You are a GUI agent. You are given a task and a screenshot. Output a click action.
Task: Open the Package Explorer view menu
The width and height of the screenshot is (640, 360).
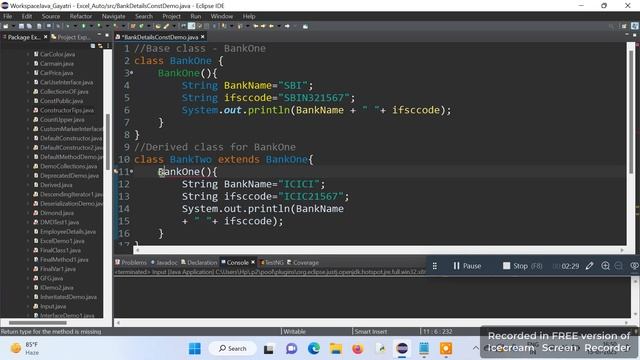click(108, 46)
